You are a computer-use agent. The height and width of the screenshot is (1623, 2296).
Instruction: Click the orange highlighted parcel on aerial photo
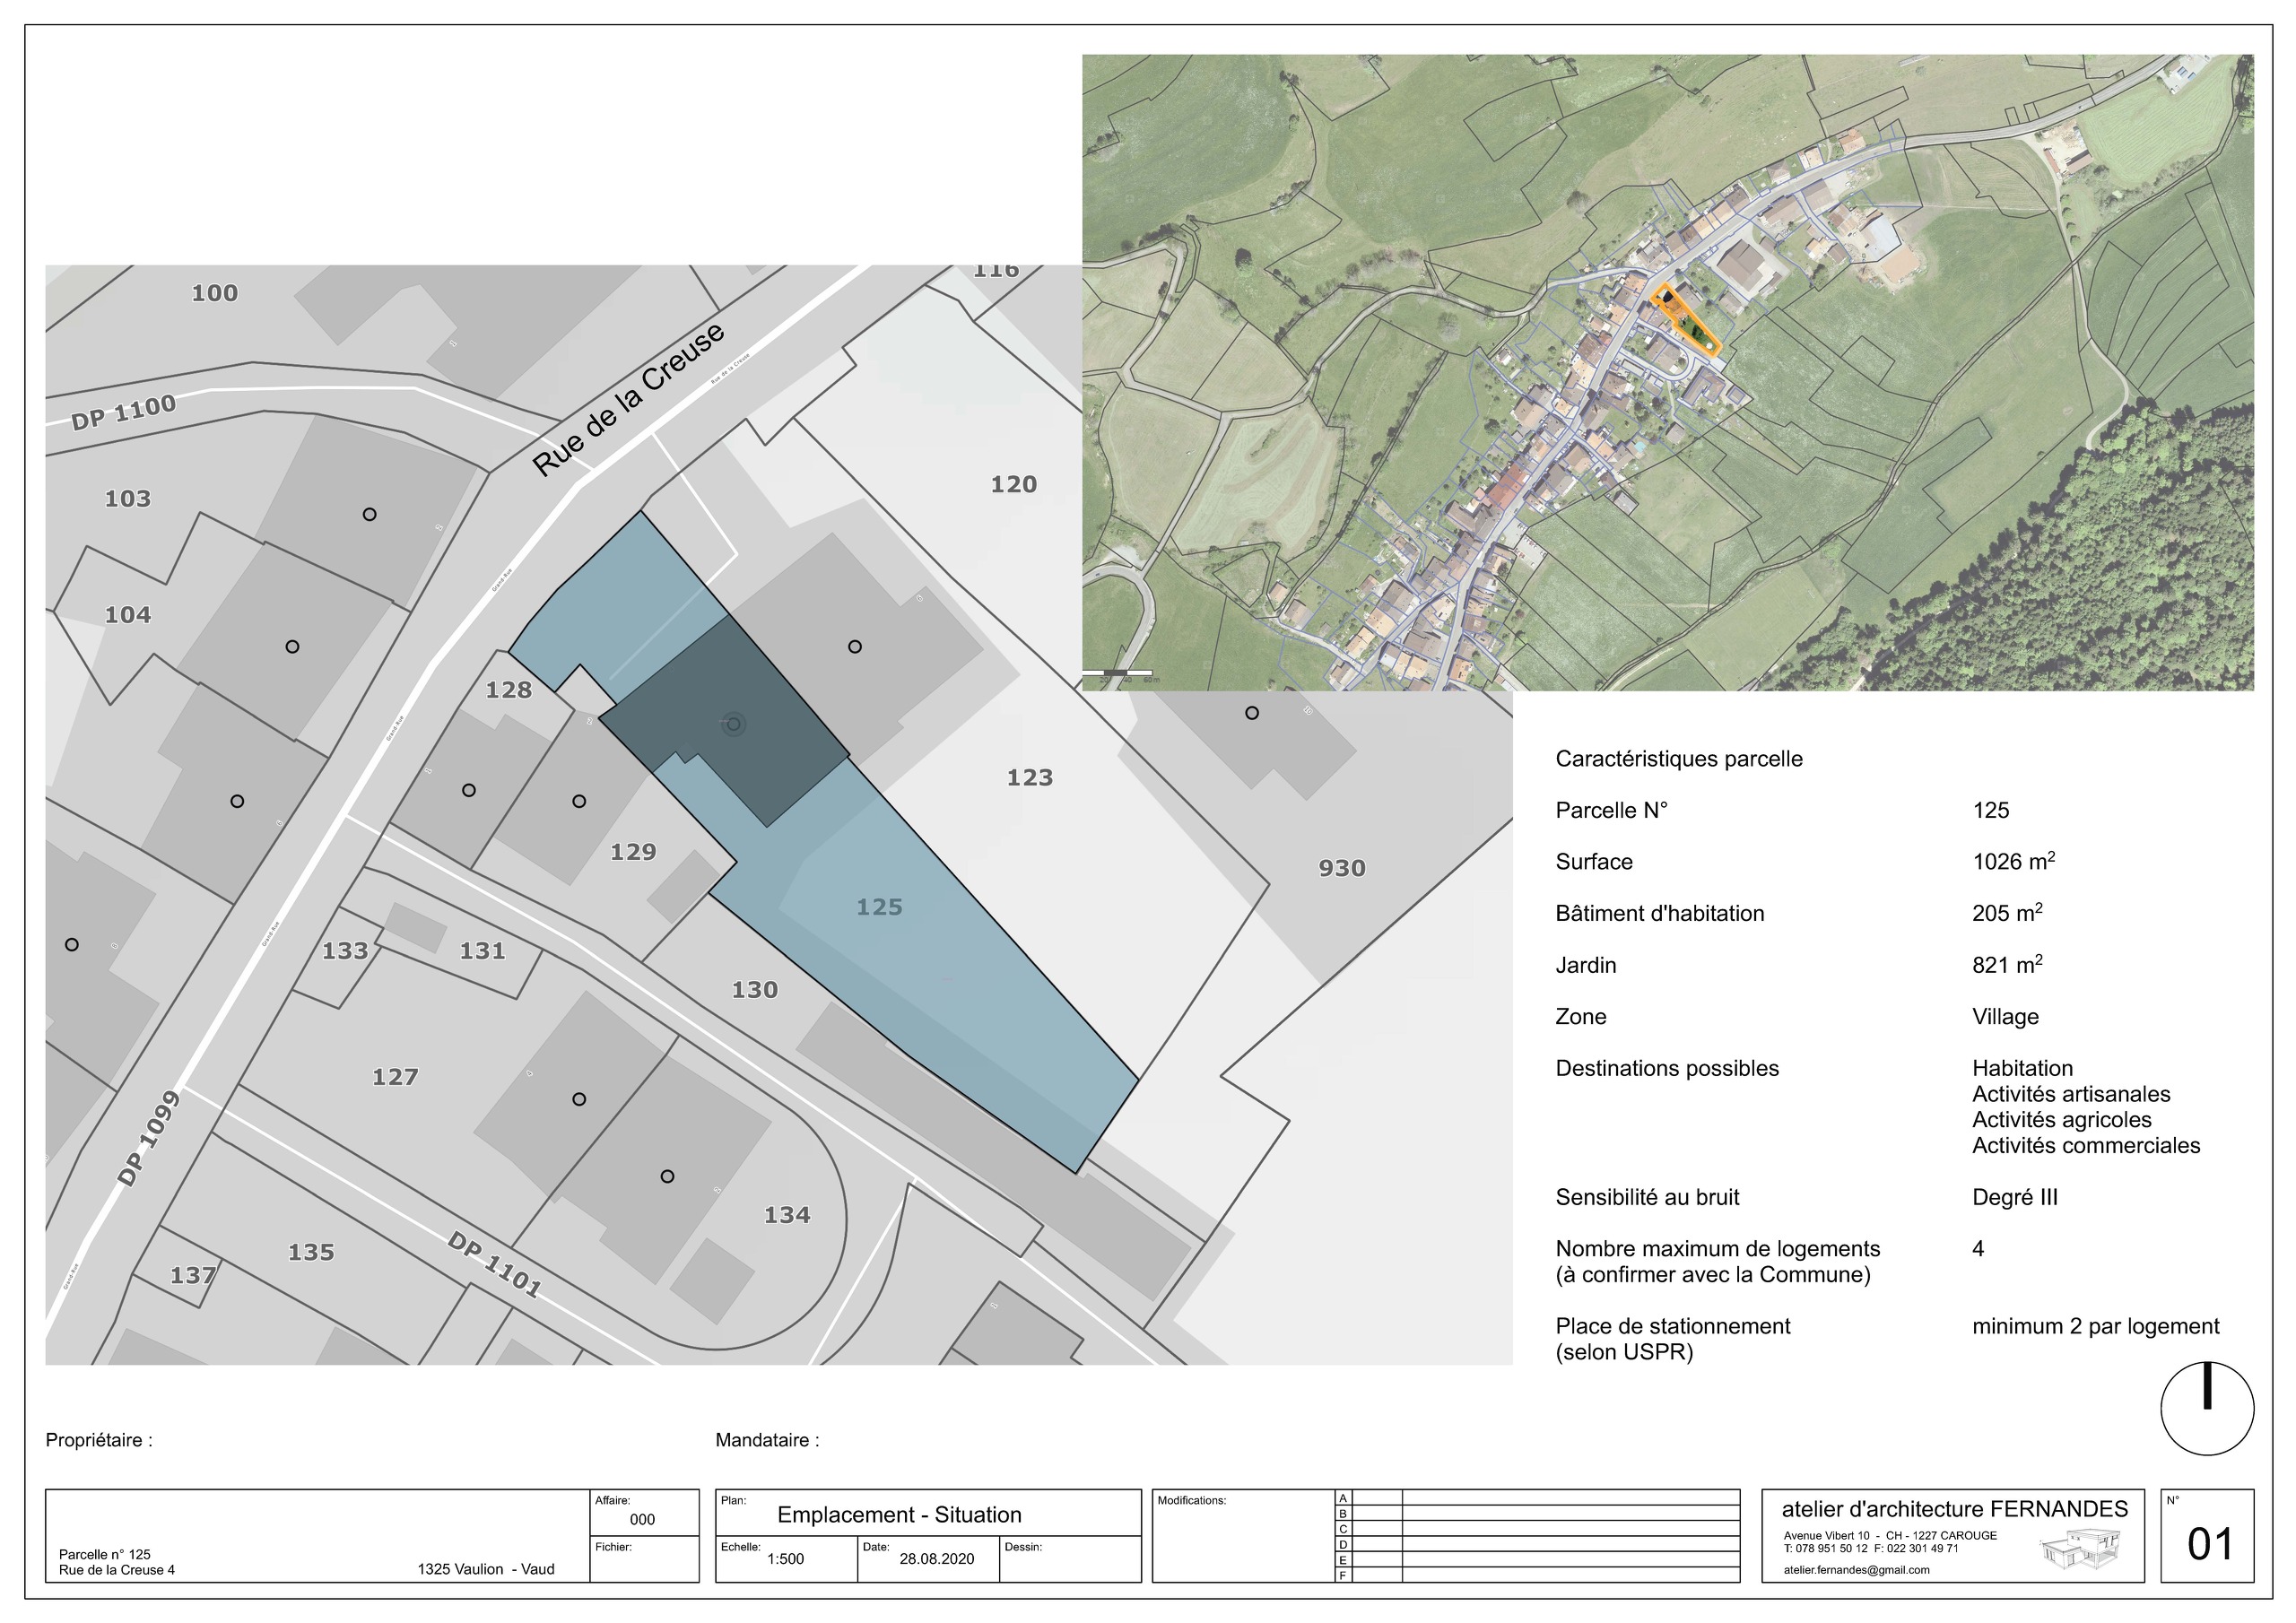[1685, 319]
